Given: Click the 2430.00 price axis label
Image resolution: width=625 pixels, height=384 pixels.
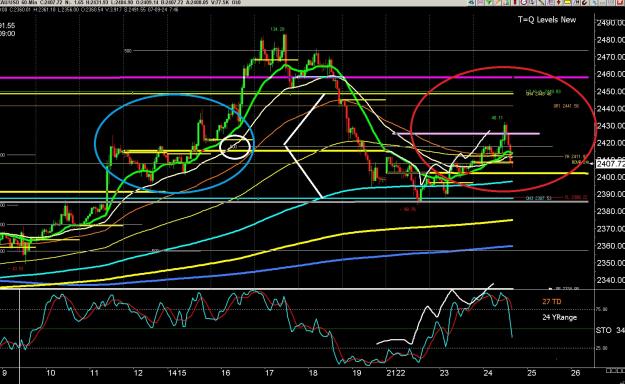Looking at the screenshot, I should (x=610, y=126).
